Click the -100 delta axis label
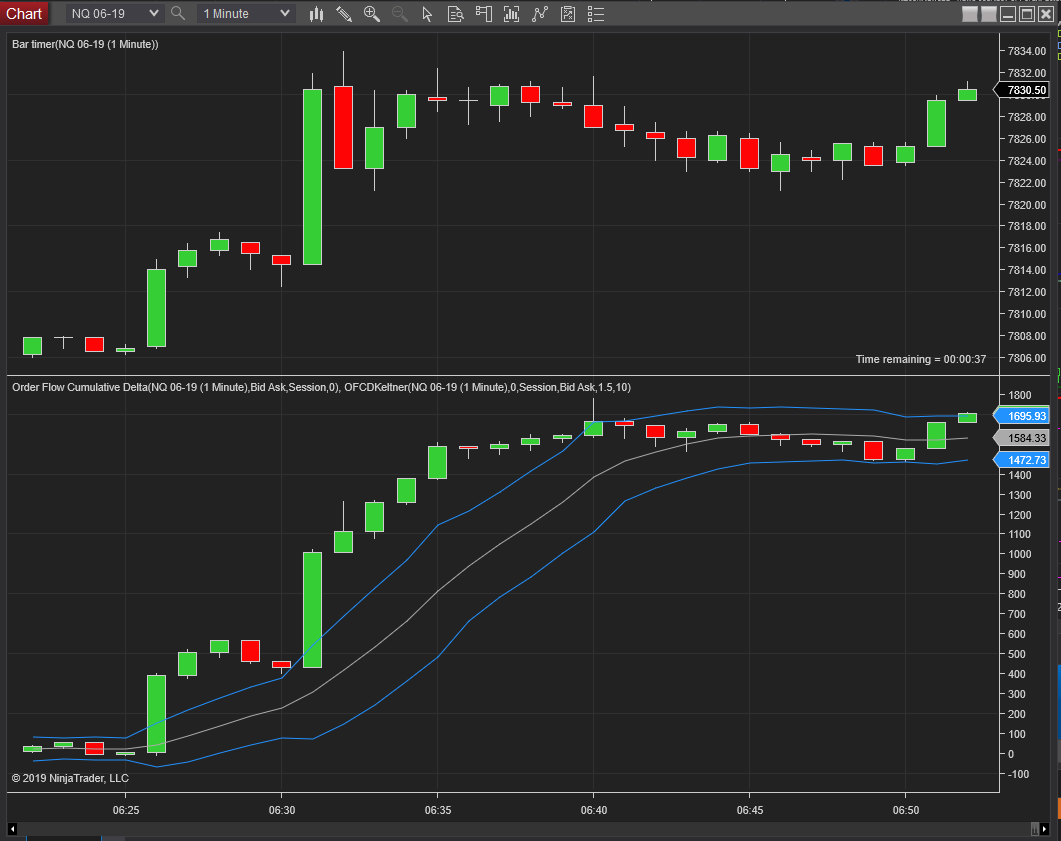Image resolution: width=1061 pixels, height=841 pixels. click(x=1018, y=774)
